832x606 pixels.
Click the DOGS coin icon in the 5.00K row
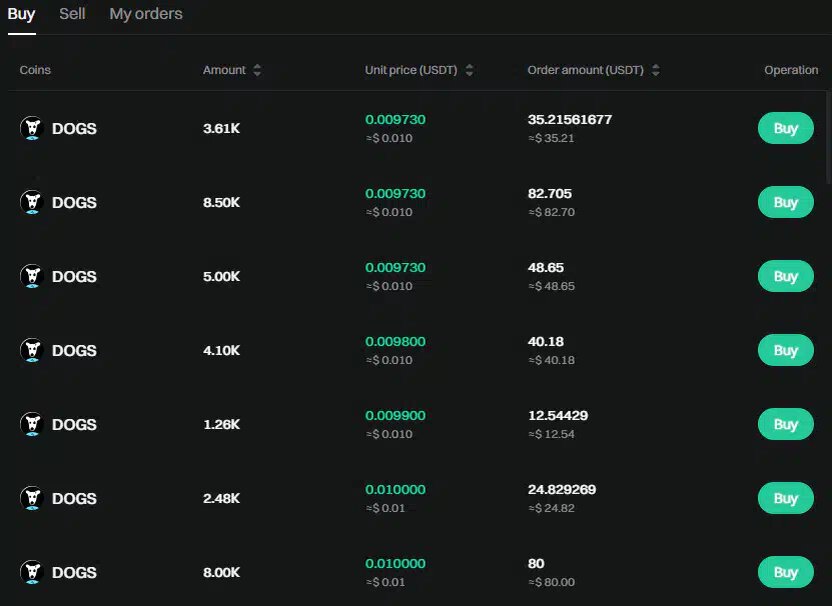point(32,276)
